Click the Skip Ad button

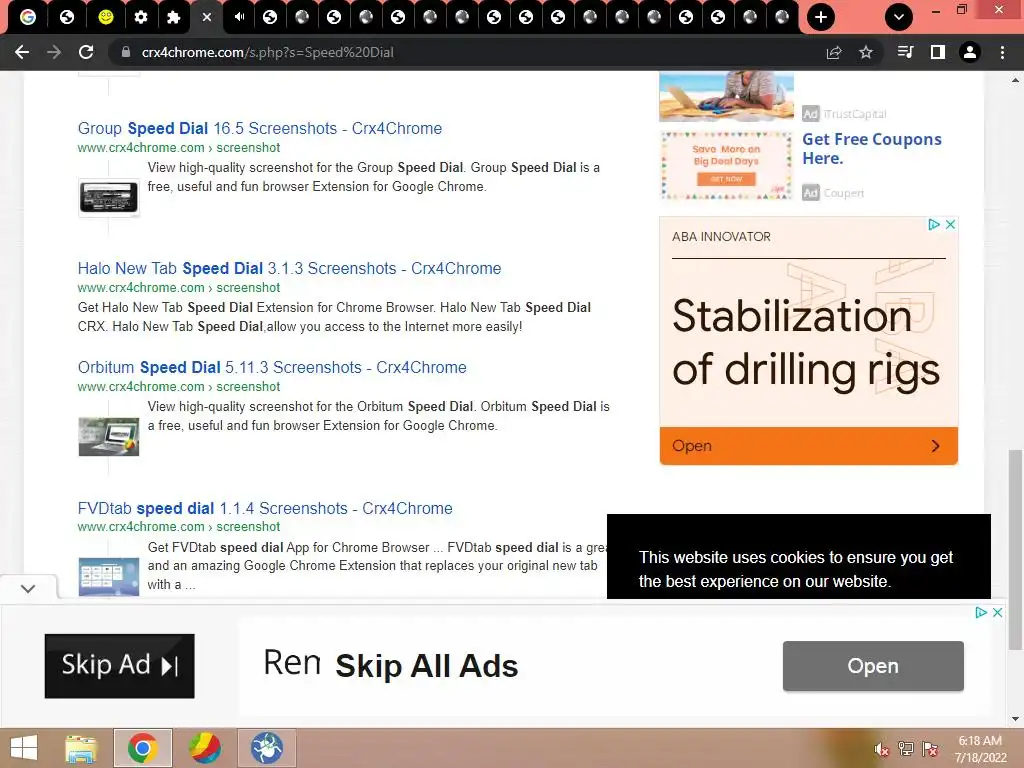[x=120, y=666]
